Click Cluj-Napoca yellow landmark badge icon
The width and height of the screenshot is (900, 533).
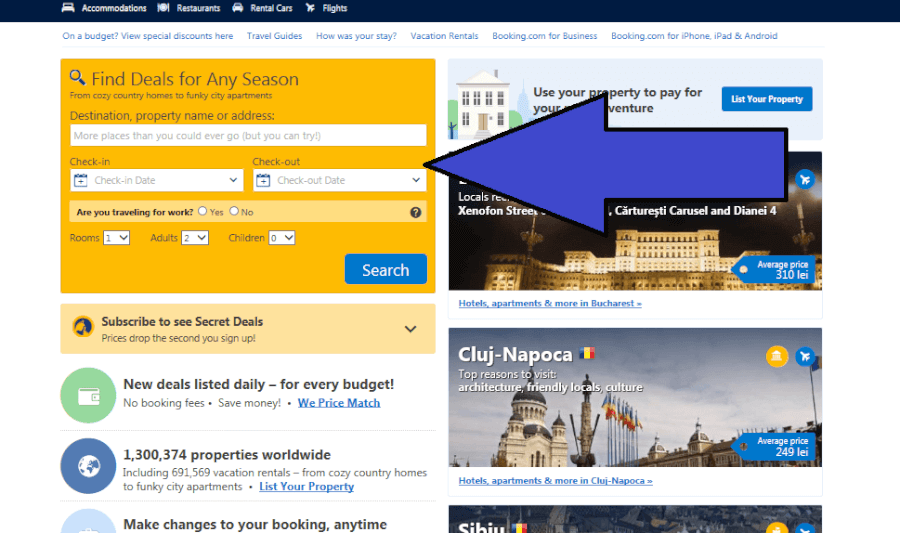click(x=777, y=356)
